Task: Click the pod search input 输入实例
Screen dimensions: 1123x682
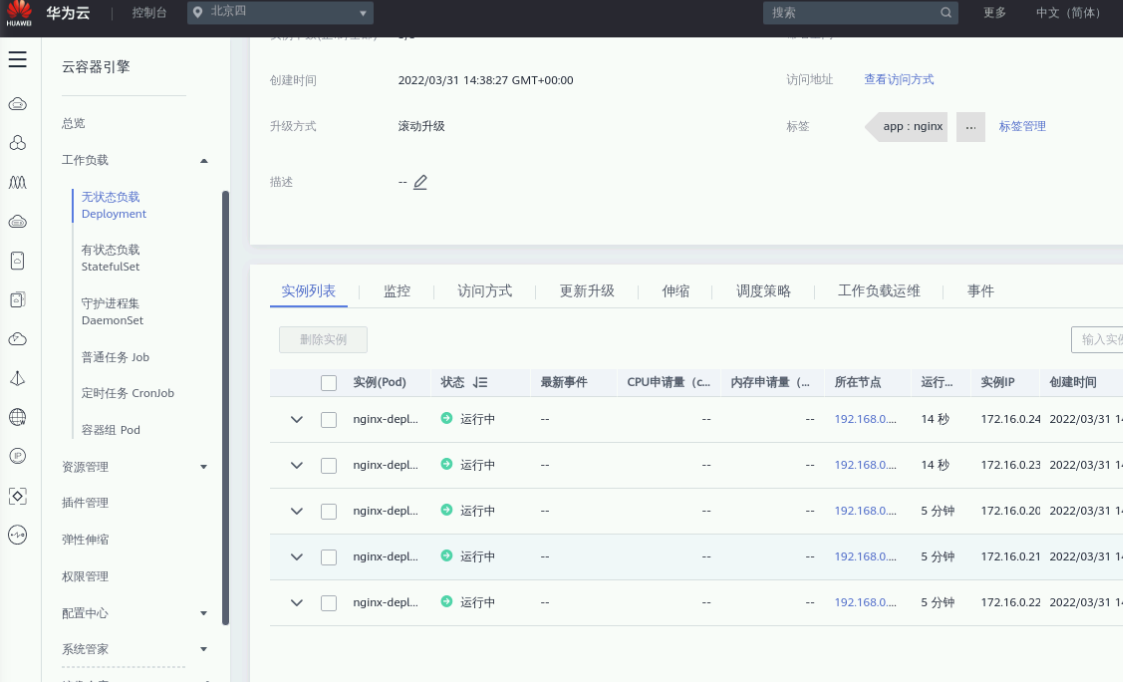Action: 1097,340
